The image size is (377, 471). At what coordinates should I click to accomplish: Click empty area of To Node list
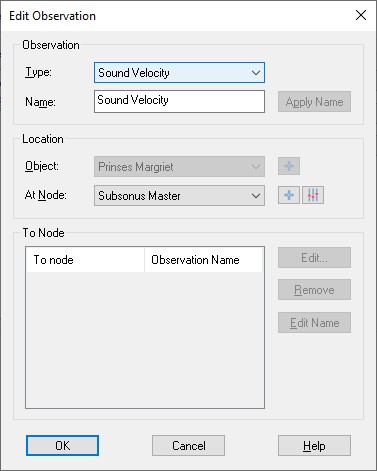click(x=145, y=339)
